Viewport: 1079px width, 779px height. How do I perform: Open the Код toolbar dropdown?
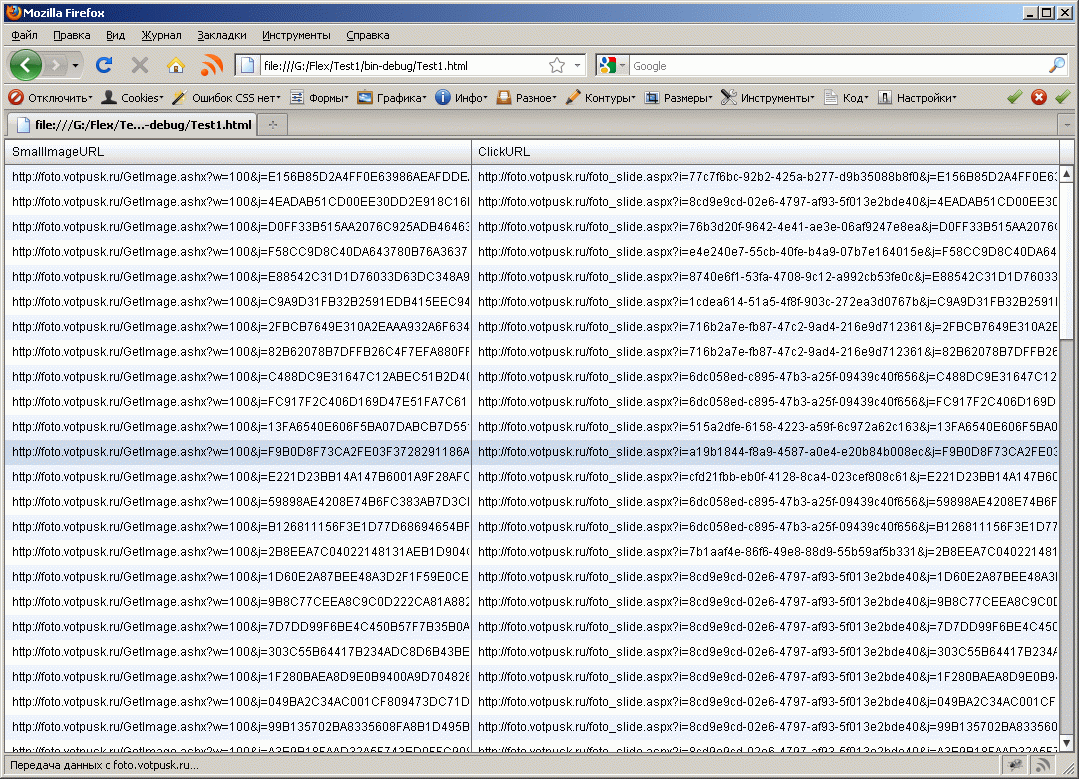pos(846,98)
